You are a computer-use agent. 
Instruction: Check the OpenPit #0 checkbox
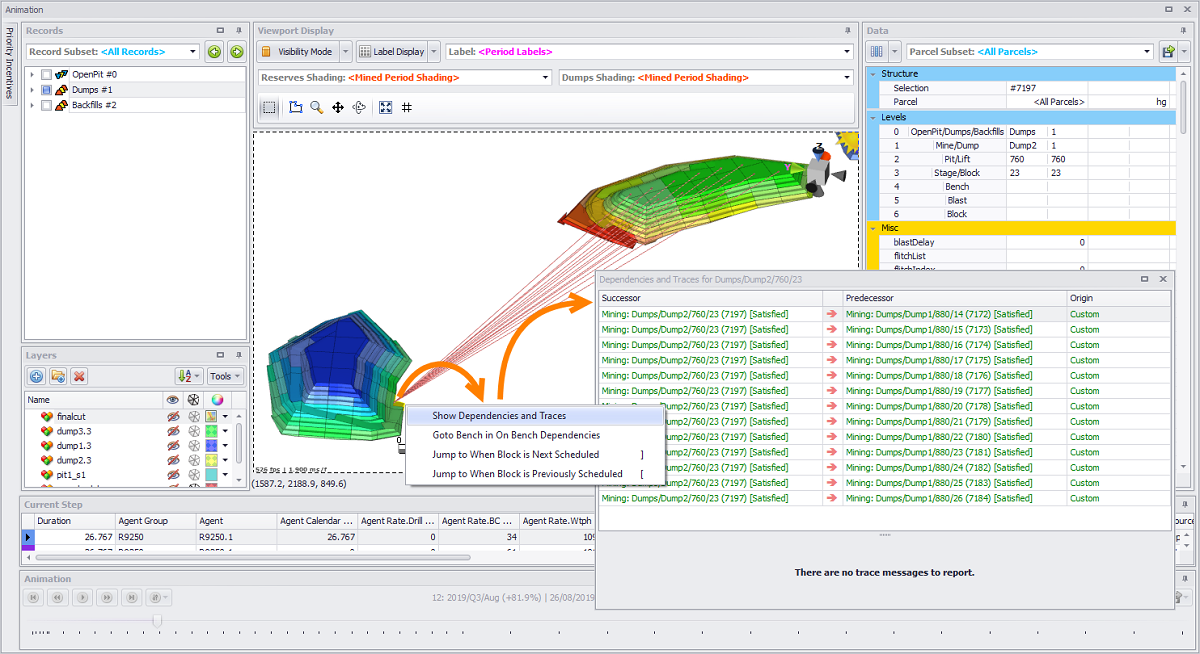click(47, 75)
